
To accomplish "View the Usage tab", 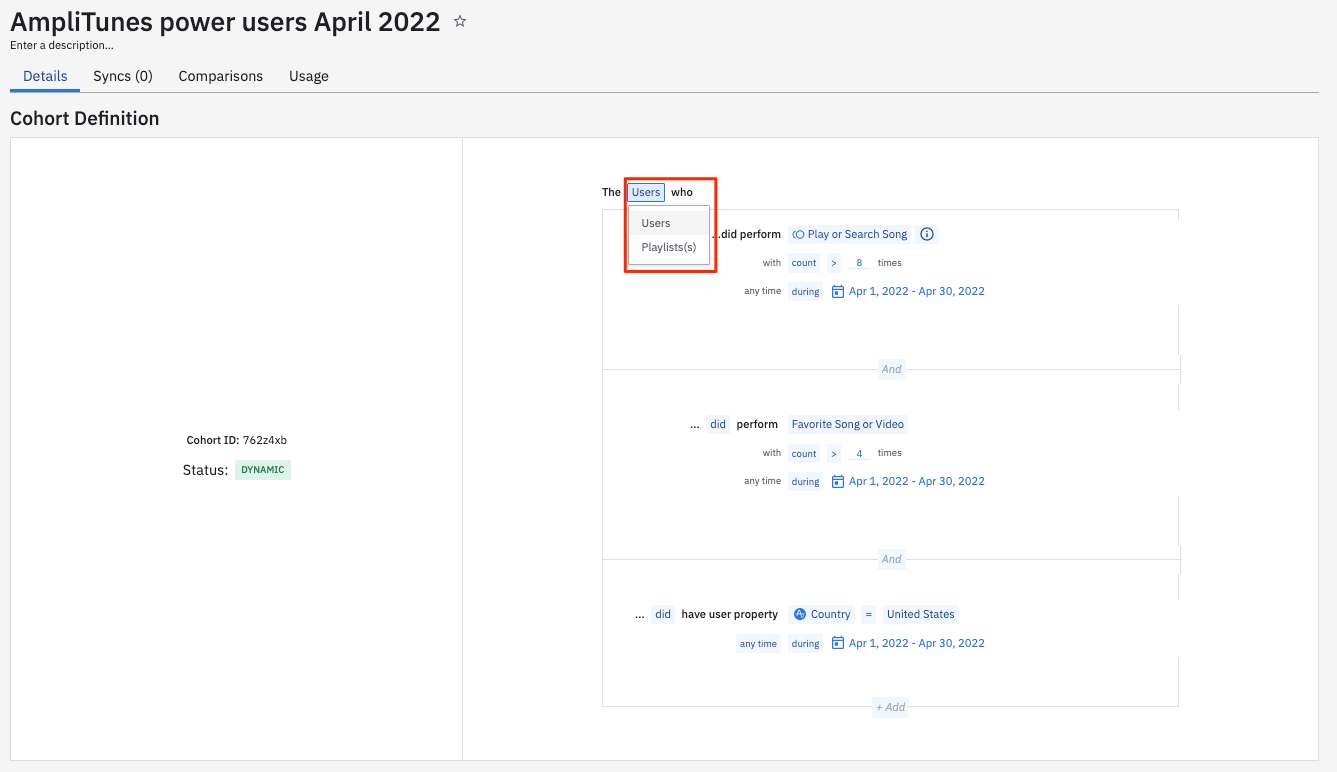I will (309, 76).
